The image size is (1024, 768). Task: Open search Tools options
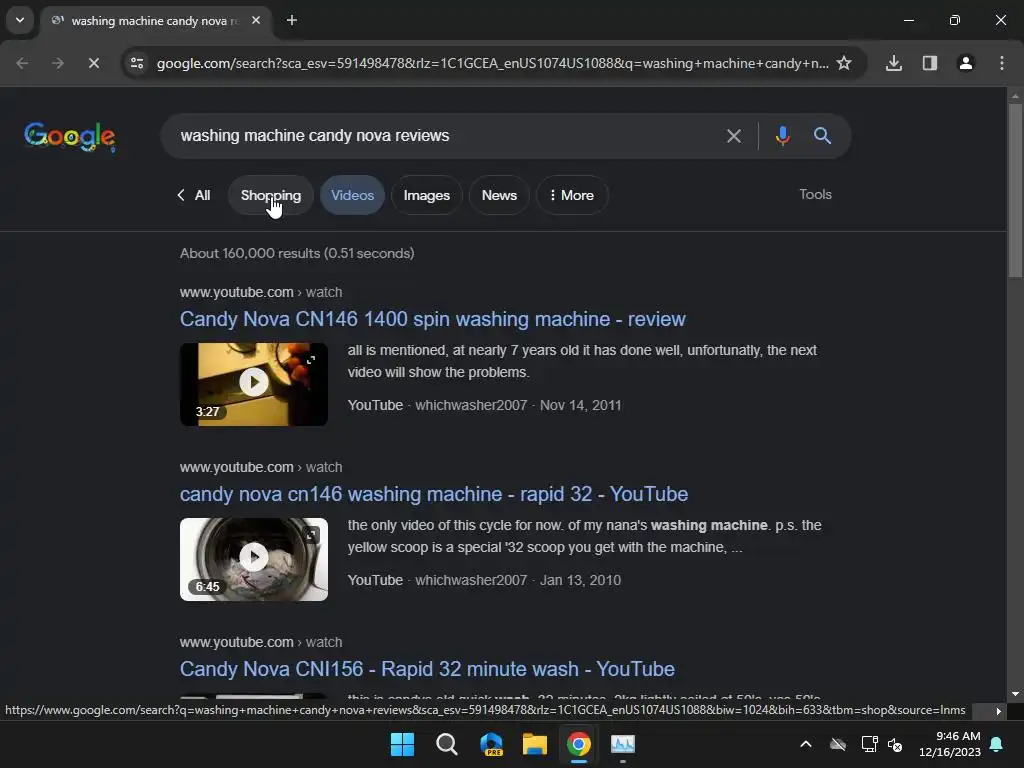(x=815, y=195)
